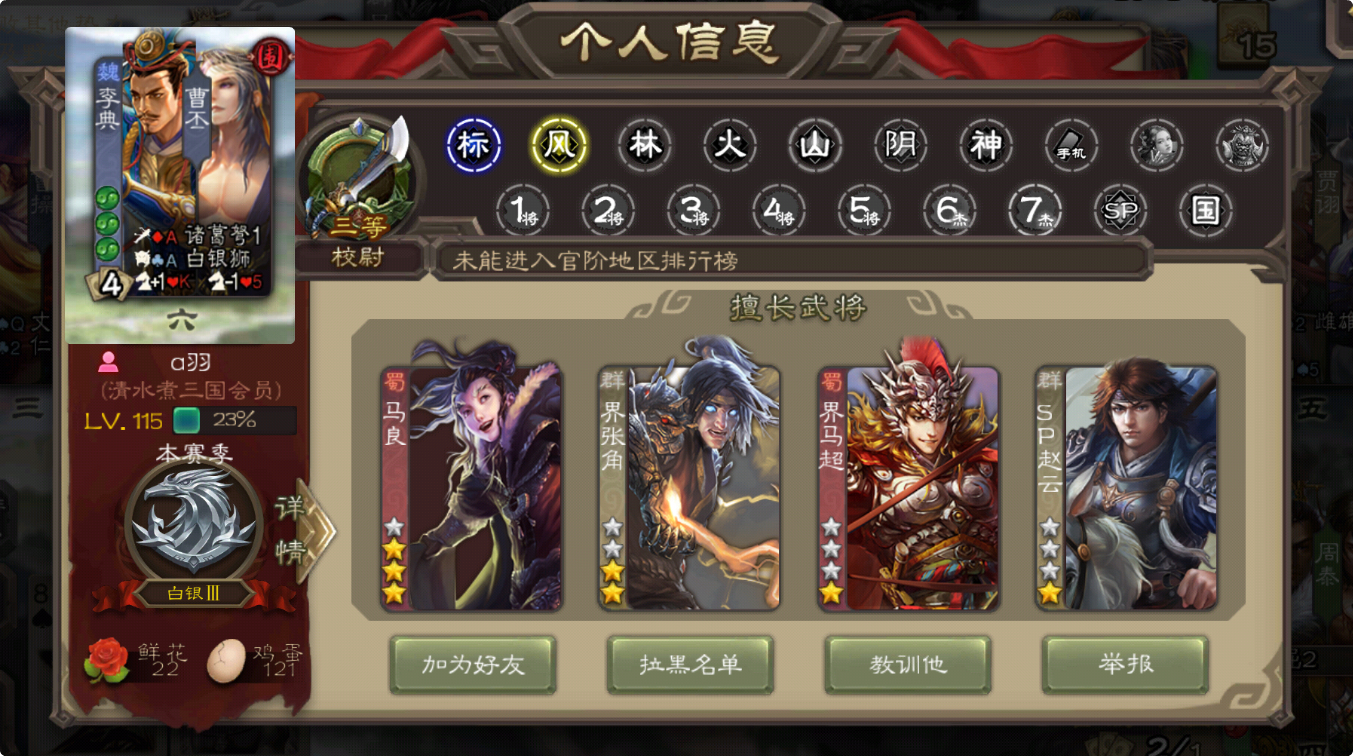Choose the SP generals icon
The width and height of the screenshot is (1353, 756).
(1119, 210)
